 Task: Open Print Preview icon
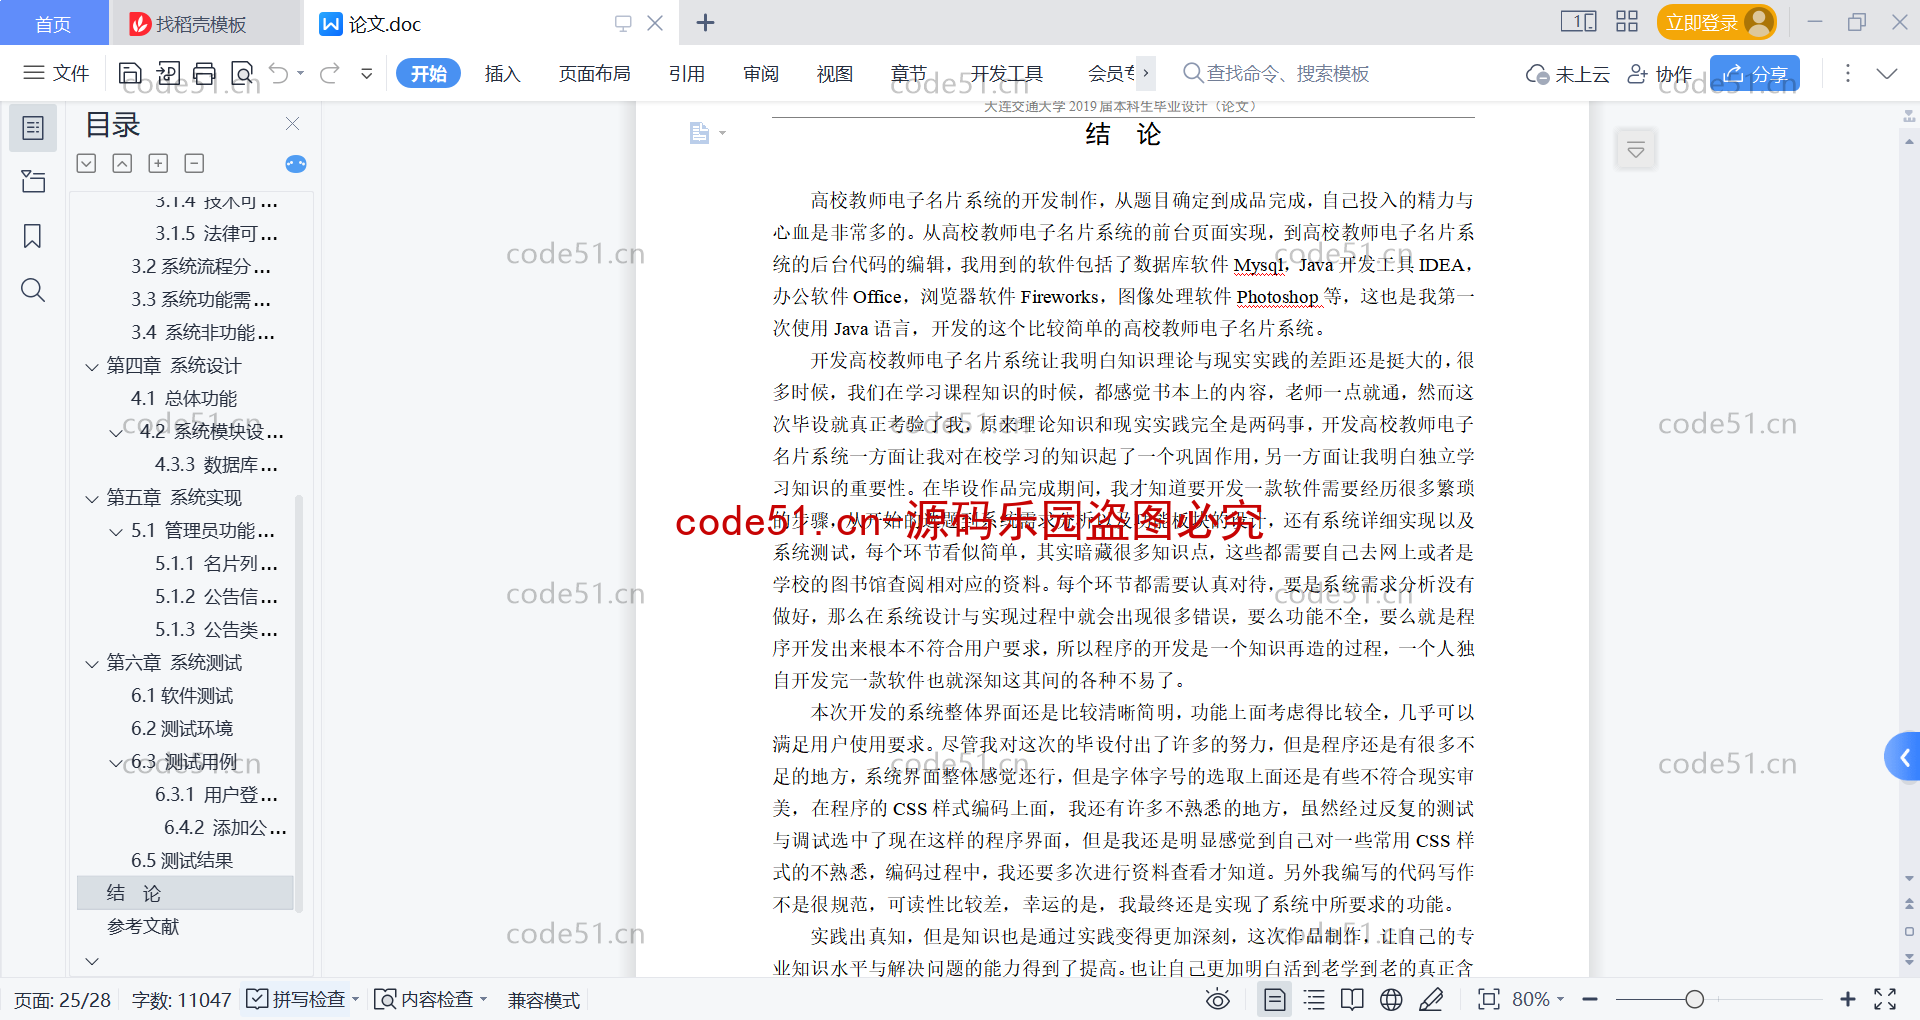(x=242, y=73)
